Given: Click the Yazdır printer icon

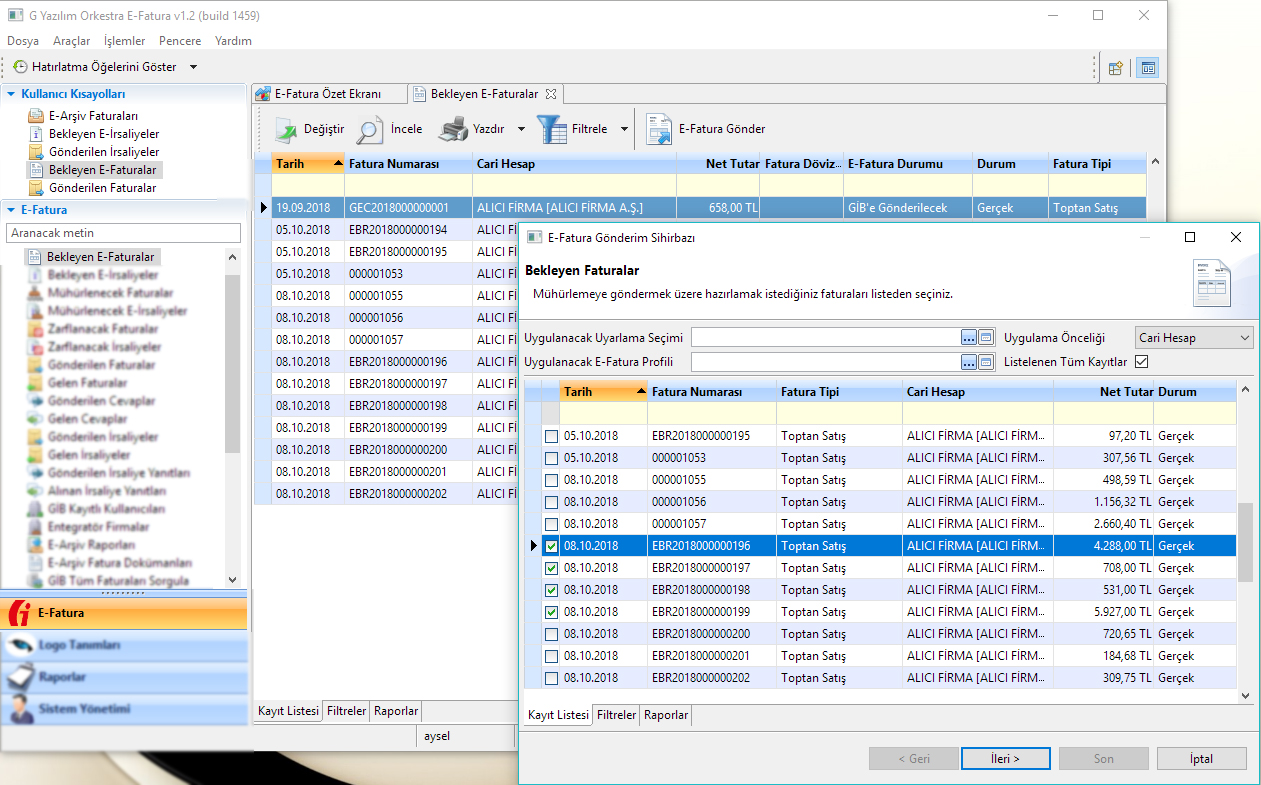Looking at the screenshot, I should [453, 130].
